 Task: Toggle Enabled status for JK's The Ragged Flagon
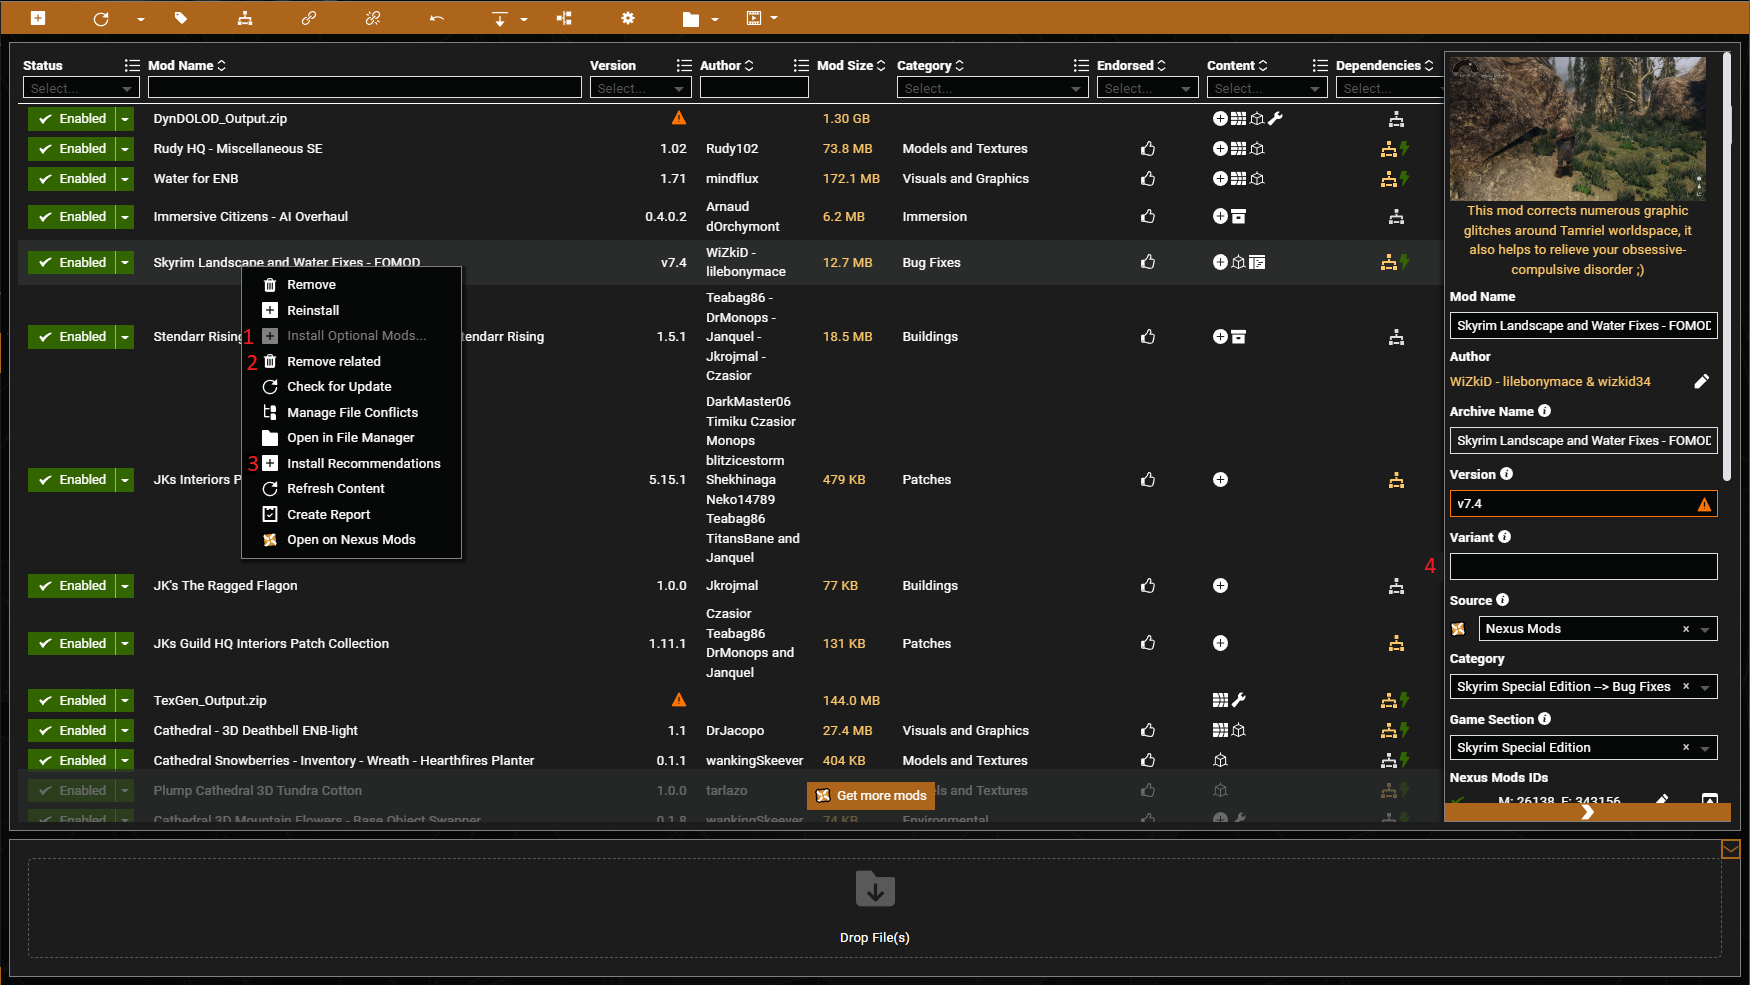[71, 586]
